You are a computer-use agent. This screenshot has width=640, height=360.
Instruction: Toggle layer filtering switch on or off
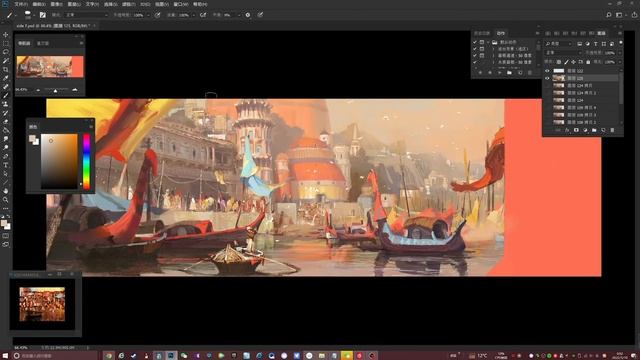620,43
